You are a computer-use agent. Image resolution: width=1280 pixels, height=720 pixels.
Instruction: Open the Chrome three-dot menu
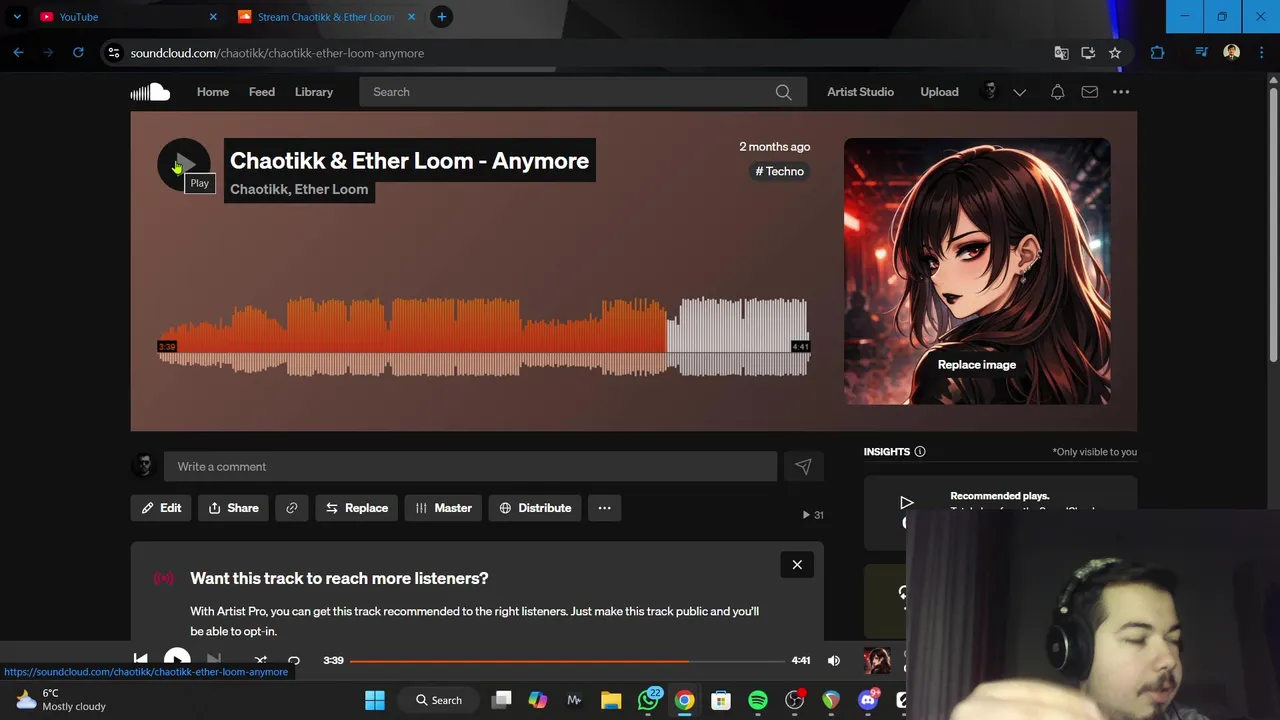(1261, 53)
